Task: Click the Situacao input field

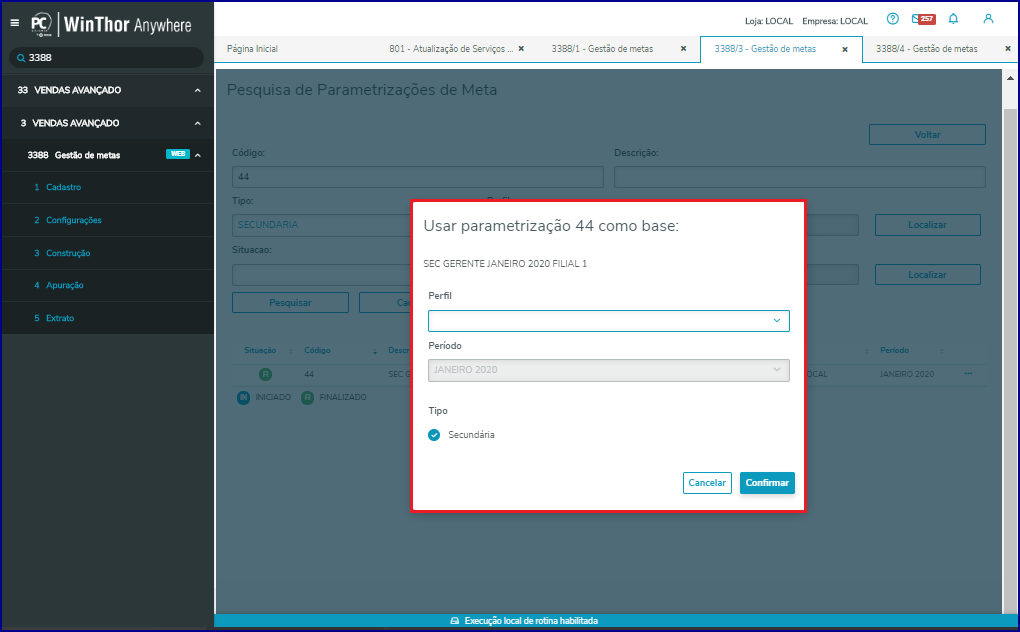Action: [322, 274]
